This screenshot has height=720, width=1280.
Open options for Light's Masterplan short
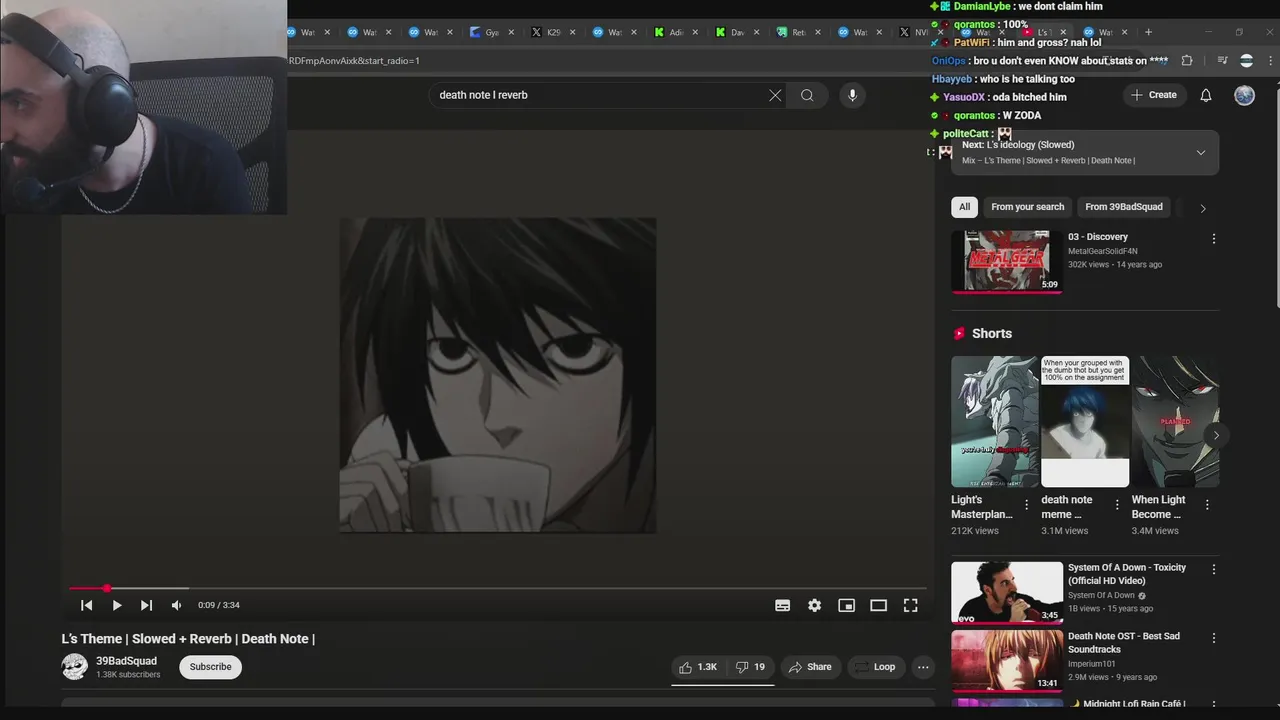(1027, 505)
